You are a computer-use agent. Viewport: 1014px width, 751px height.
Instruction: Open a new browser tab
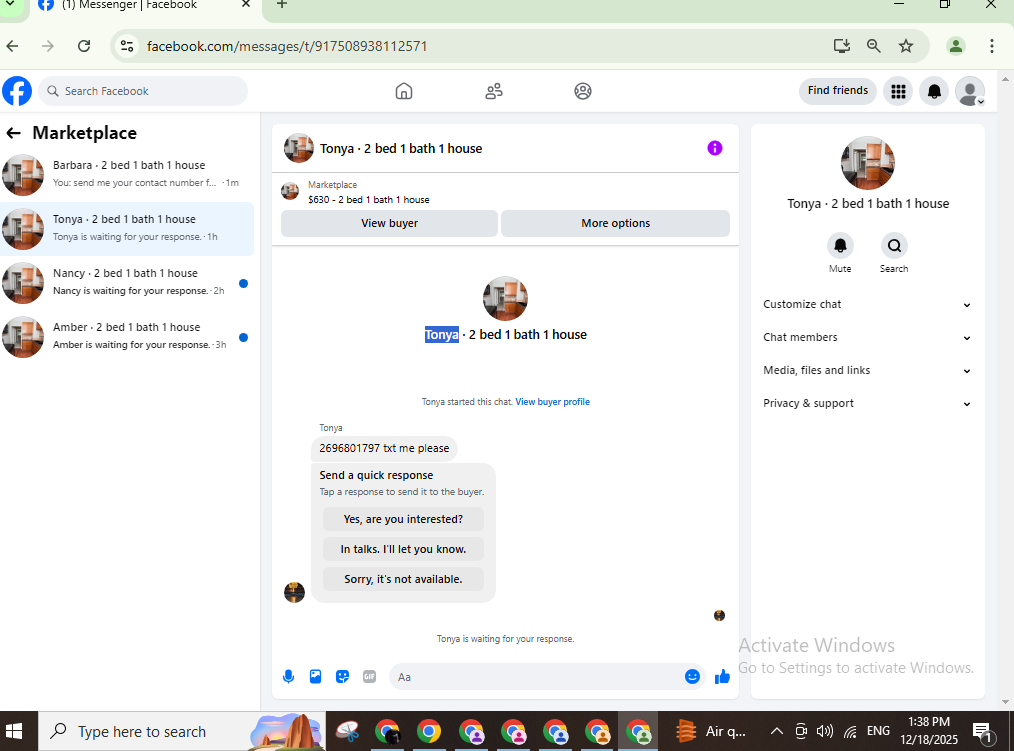pyautogui.click(x=282, y=5)
